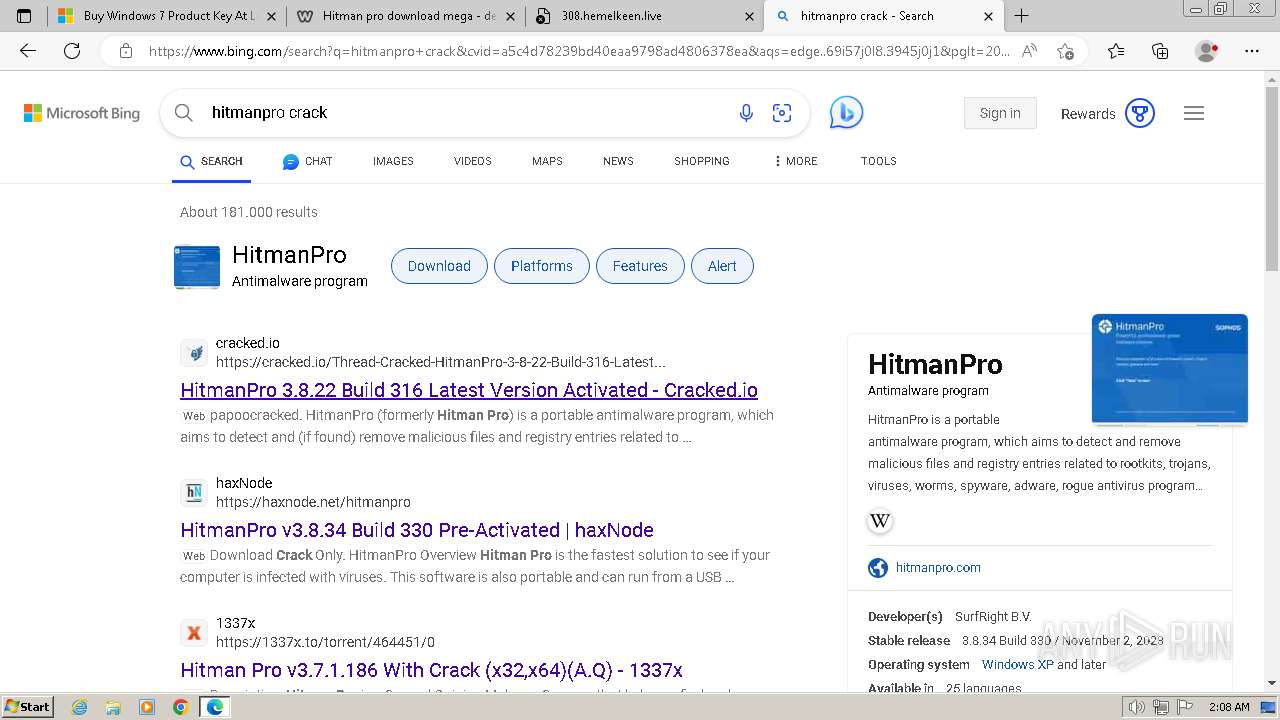The image size is (1280, 720).
Task: Click the Rewards text link
Action: (1088, 114)
